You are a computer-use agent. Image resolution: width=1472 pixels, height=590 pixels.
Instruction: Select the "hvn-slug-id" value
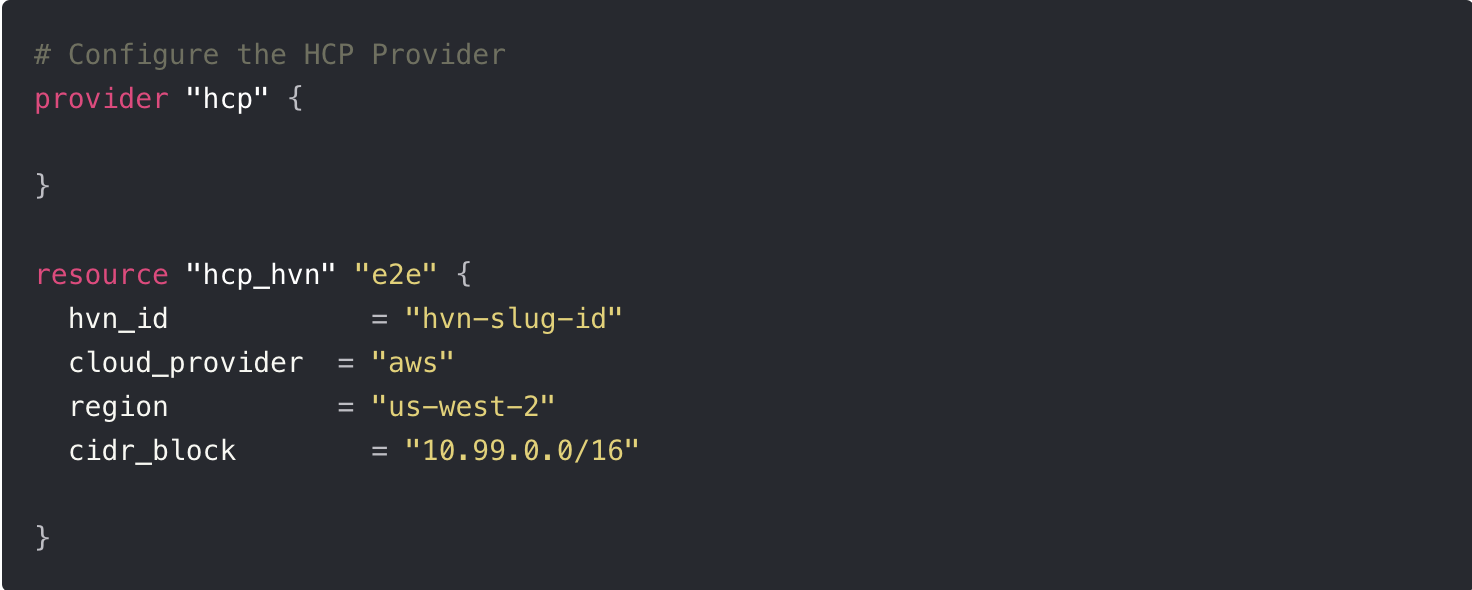[x=514, y=319]
